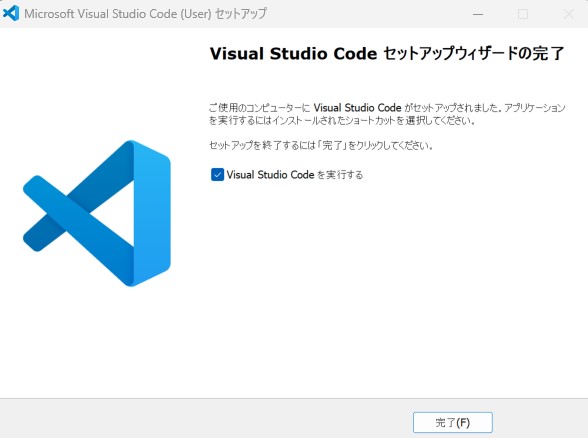Click the VS Code icon in title bar
Image resolution: width=588 pixels, height=438 pixels.
click(x=11, y=14)
